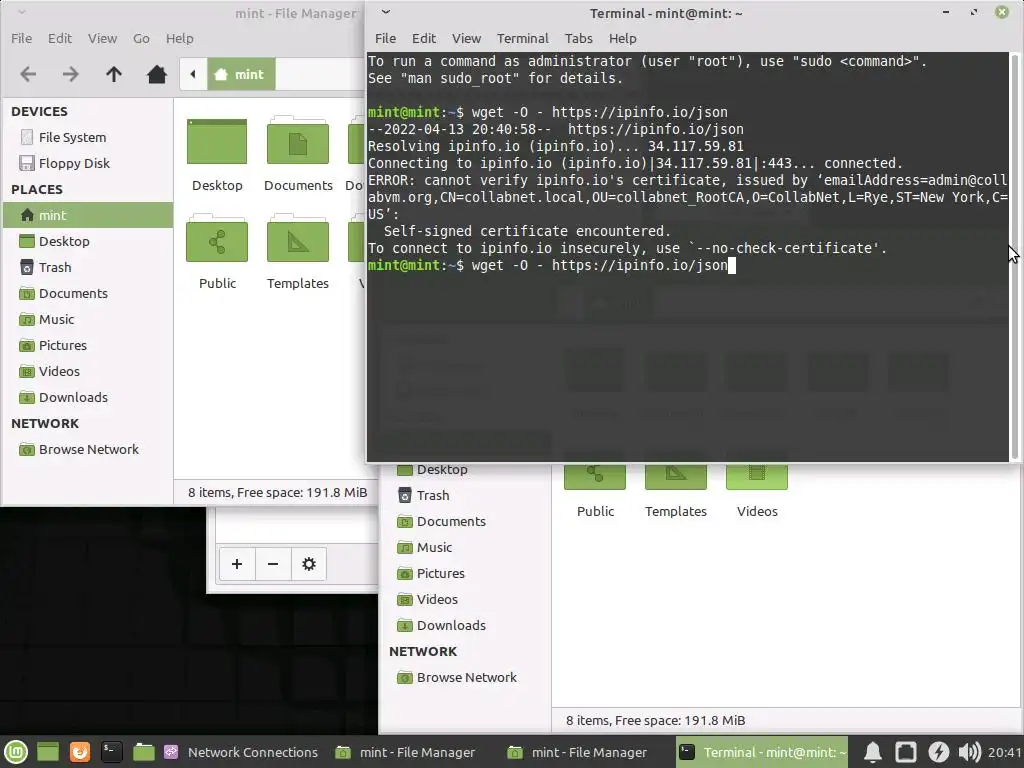Switch to Network Connections taskbar window

[x=242, y=752]
